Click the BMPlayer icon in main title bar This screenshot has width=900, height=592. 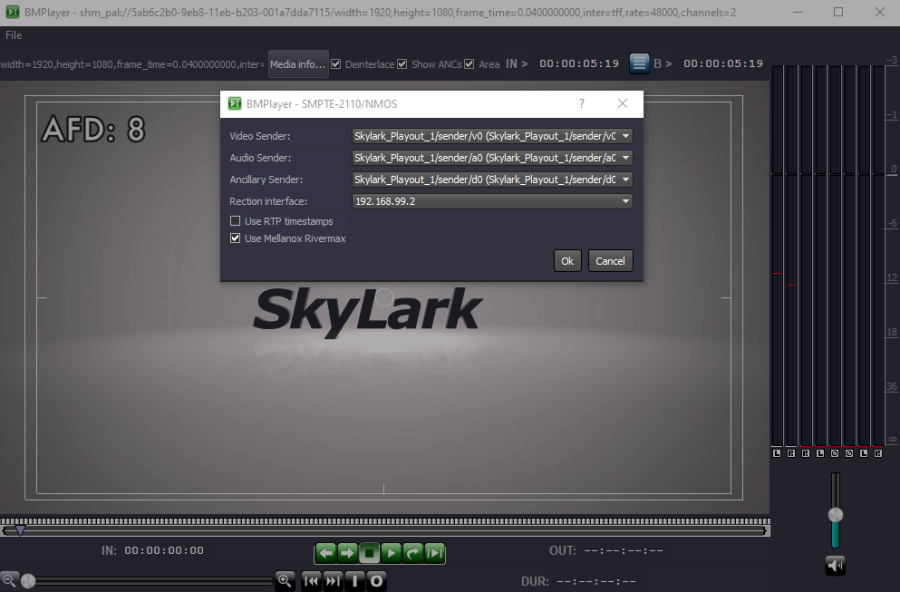pyautogui.click(x=12, y=12)
